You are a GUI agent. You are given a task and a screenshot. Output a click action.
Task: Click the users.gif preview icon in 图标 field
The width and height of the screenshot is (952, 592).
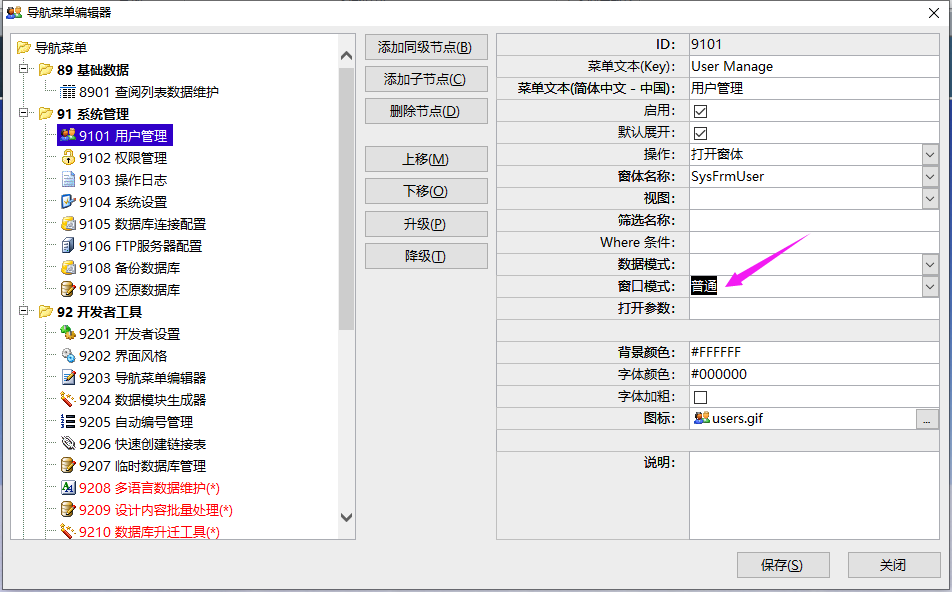[x=702, y=418]
